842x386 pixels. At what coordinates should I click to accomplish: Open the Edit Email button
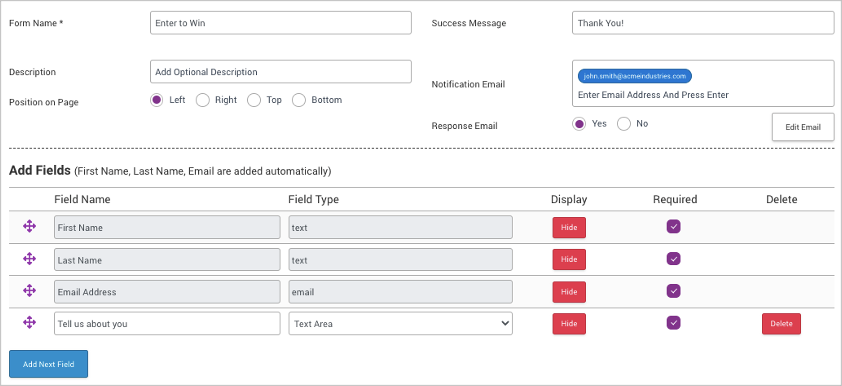803,127
